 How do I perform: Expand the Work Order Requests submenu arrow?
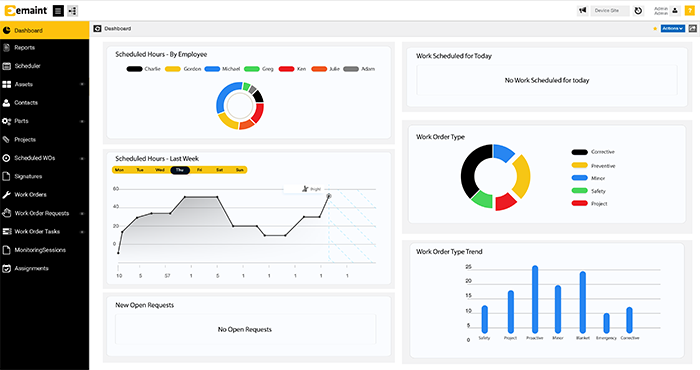click(x=82, y=213)
